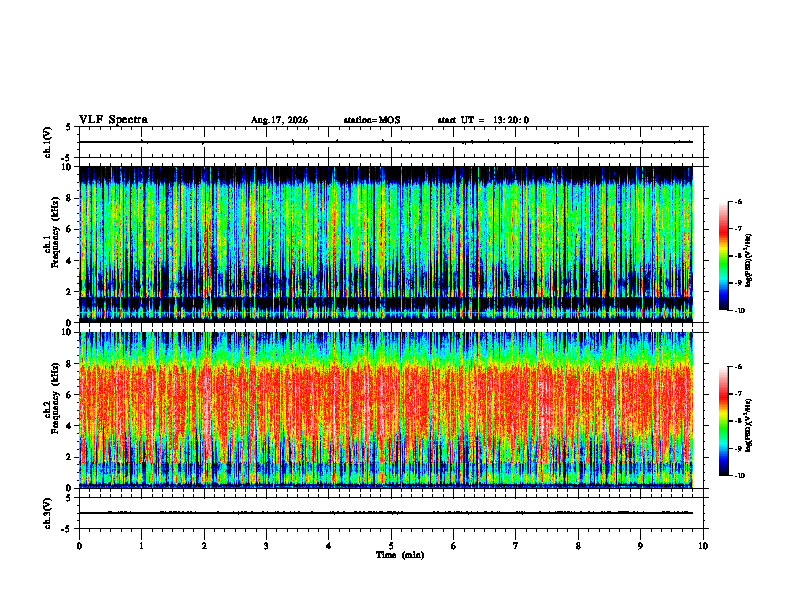Click the "VLF Spectra" plot title
The image size is (792, 612).
[113, 120]
